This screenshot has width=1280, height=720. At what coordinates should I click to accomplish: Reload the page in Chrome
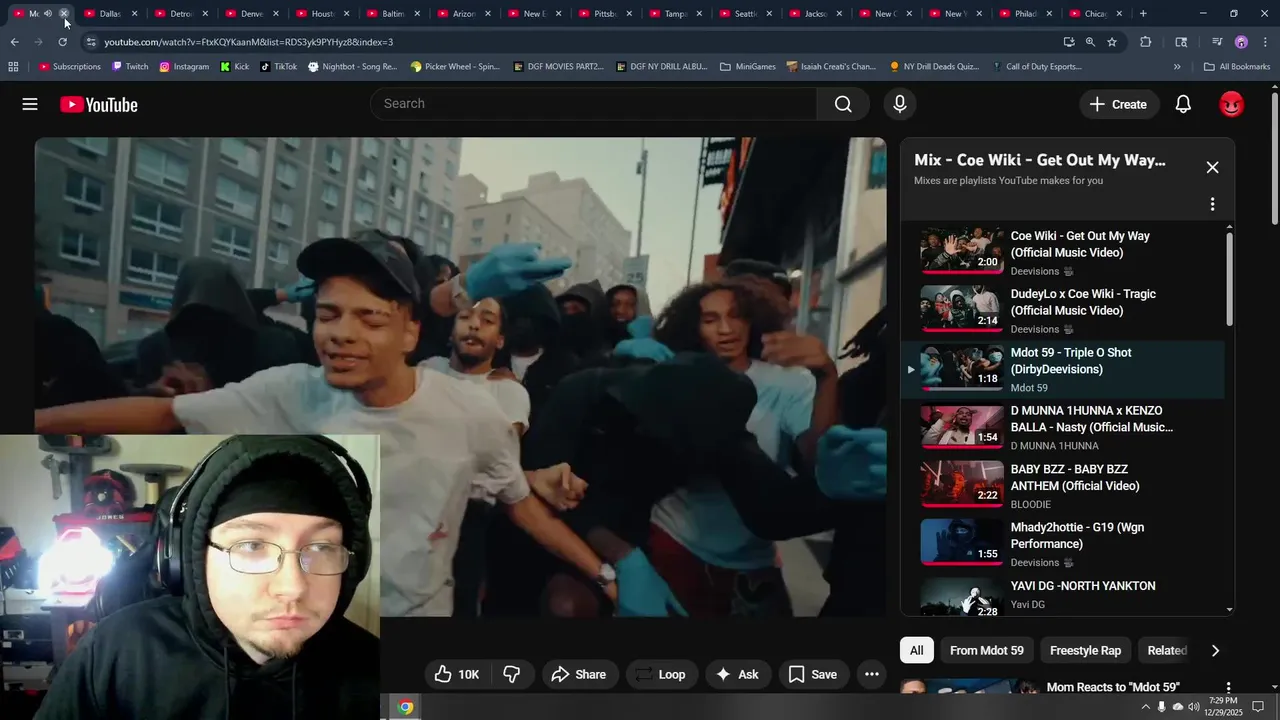(x=63, y=42)
